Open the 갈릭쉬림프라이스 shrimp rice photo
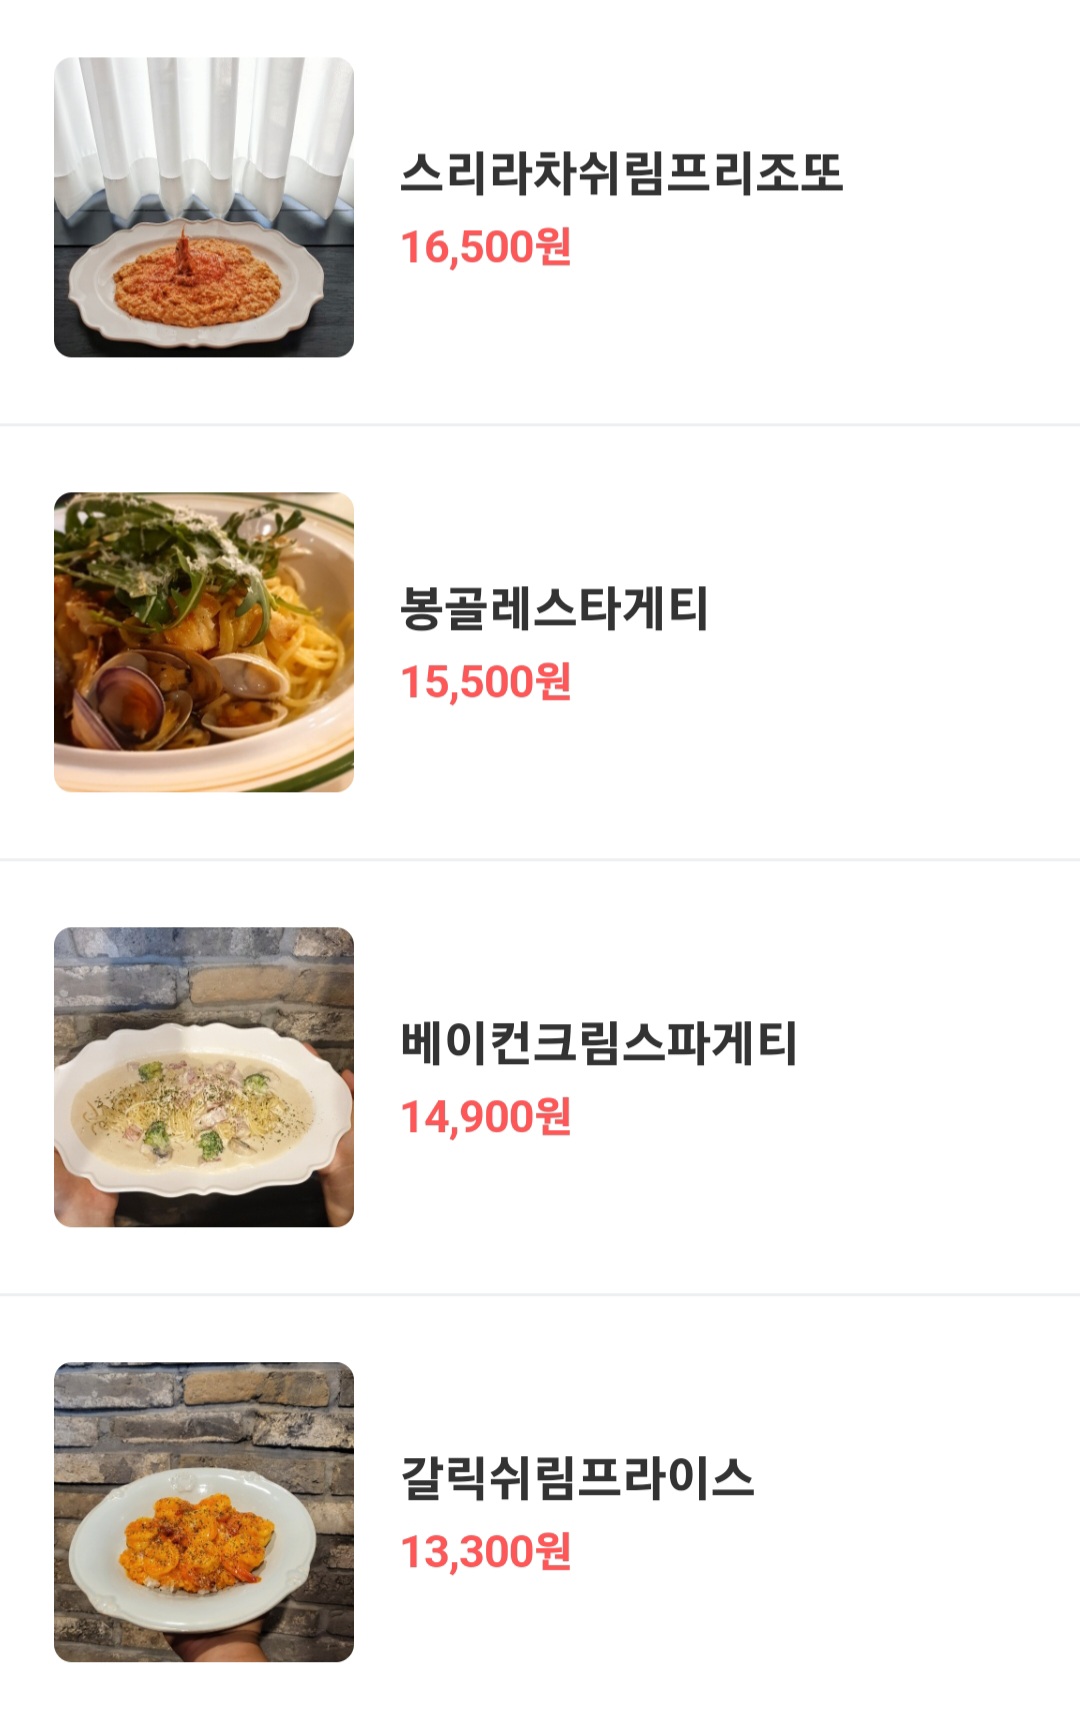The height and width of the screenshot is (1726, 1080). pos(204,1512)
